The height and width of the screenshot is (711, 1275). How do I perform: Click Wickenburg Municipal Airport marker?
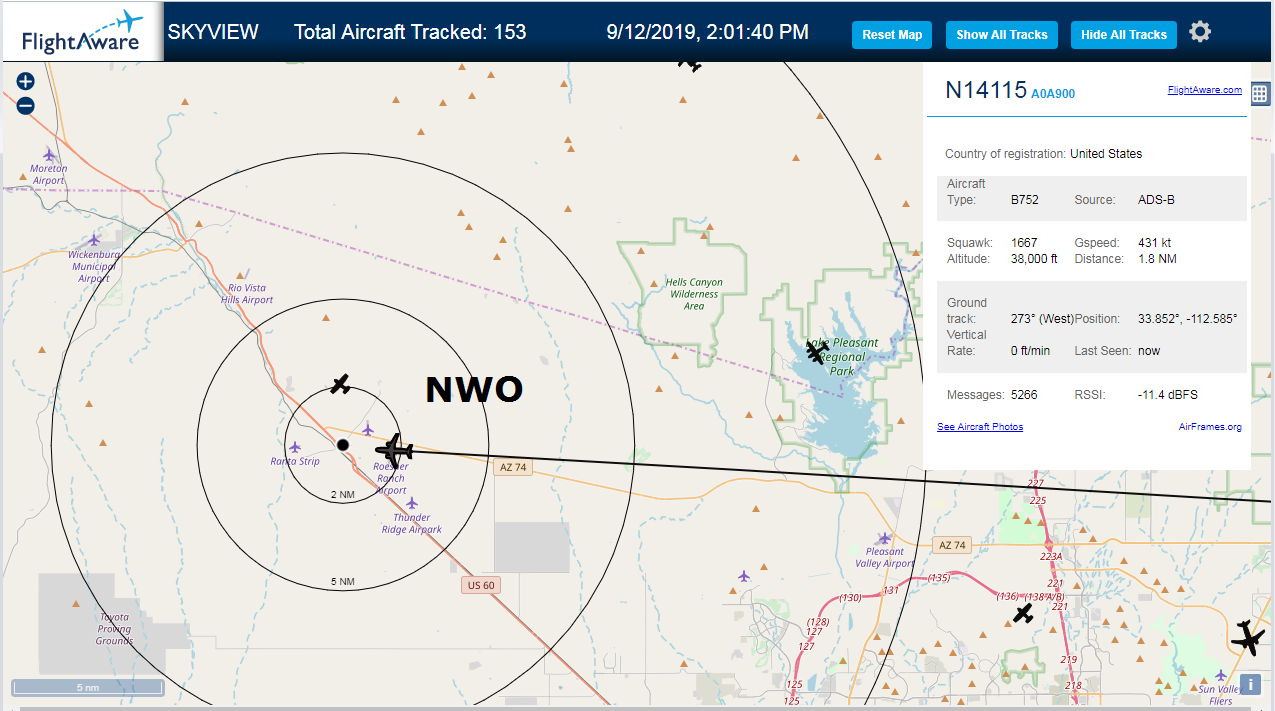coord(94,239)
